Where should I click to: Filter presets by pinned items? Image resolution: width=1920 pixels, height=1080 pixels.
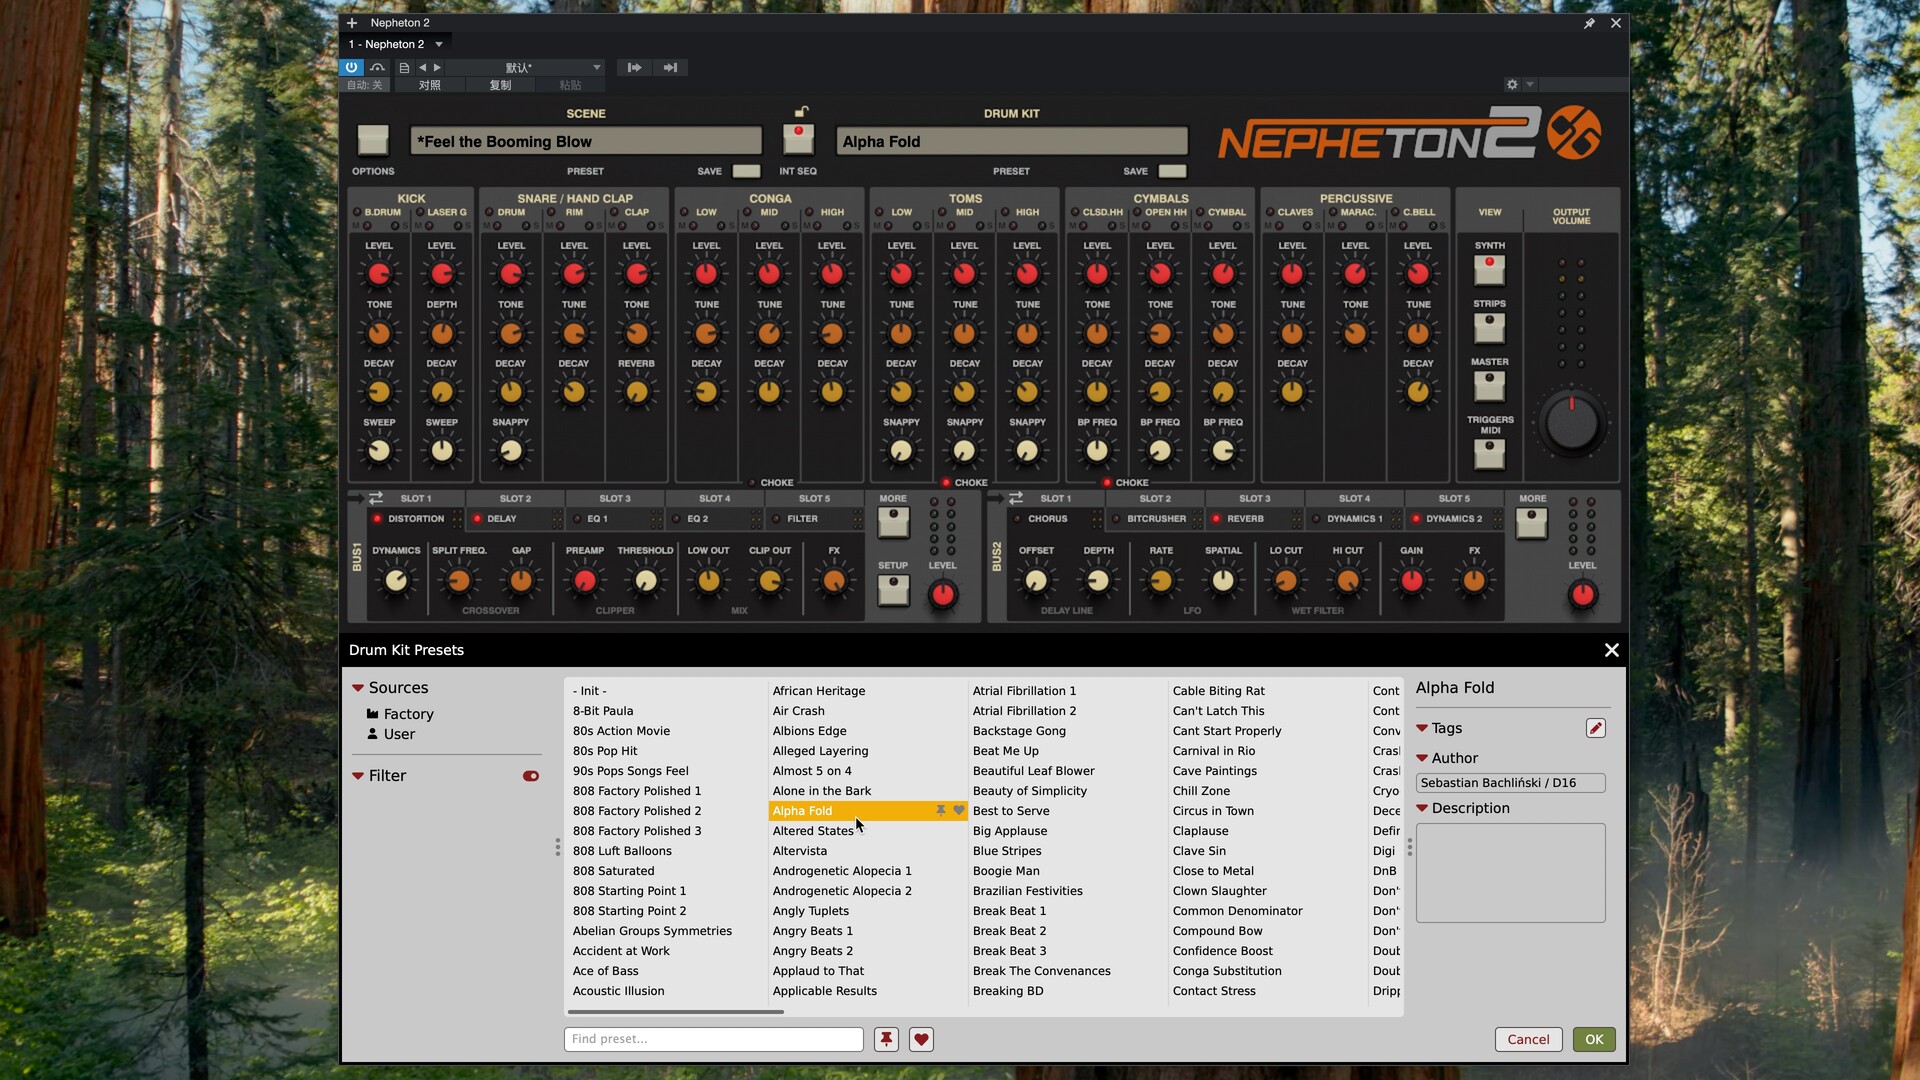pyautogui.click(x=886, y=1040)
